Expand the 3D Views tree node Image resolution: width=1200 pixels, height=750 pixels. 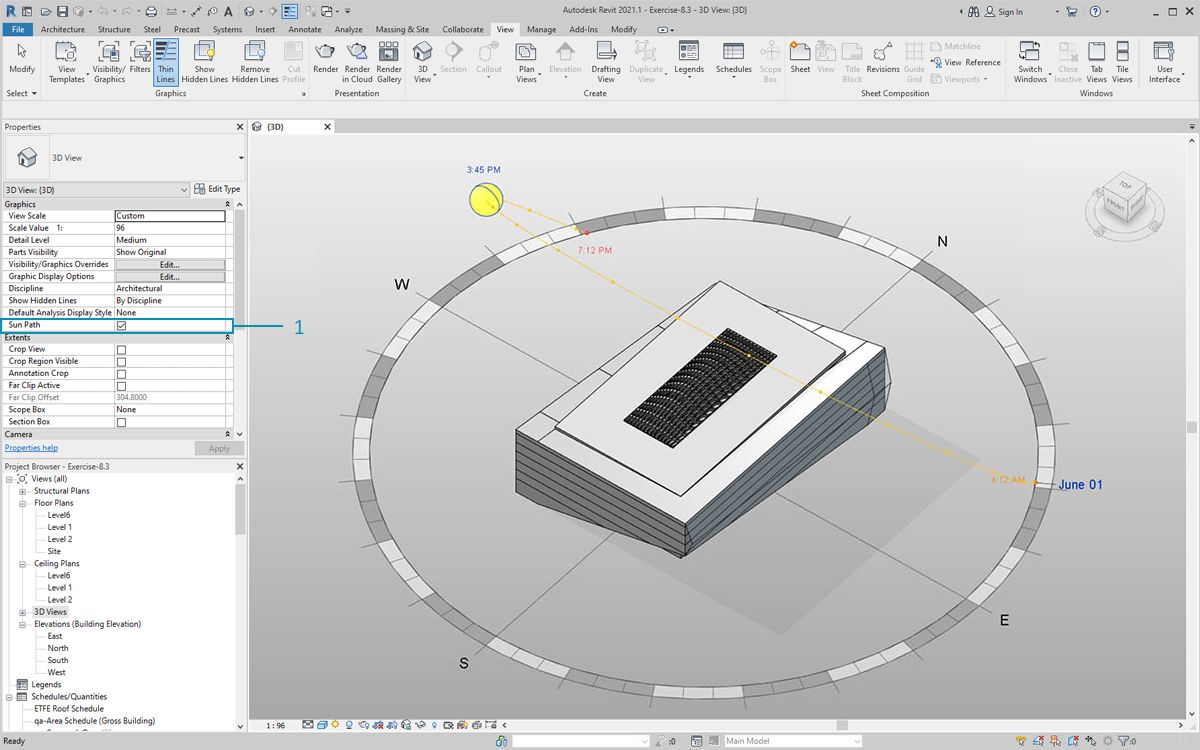tap(22, 612)
